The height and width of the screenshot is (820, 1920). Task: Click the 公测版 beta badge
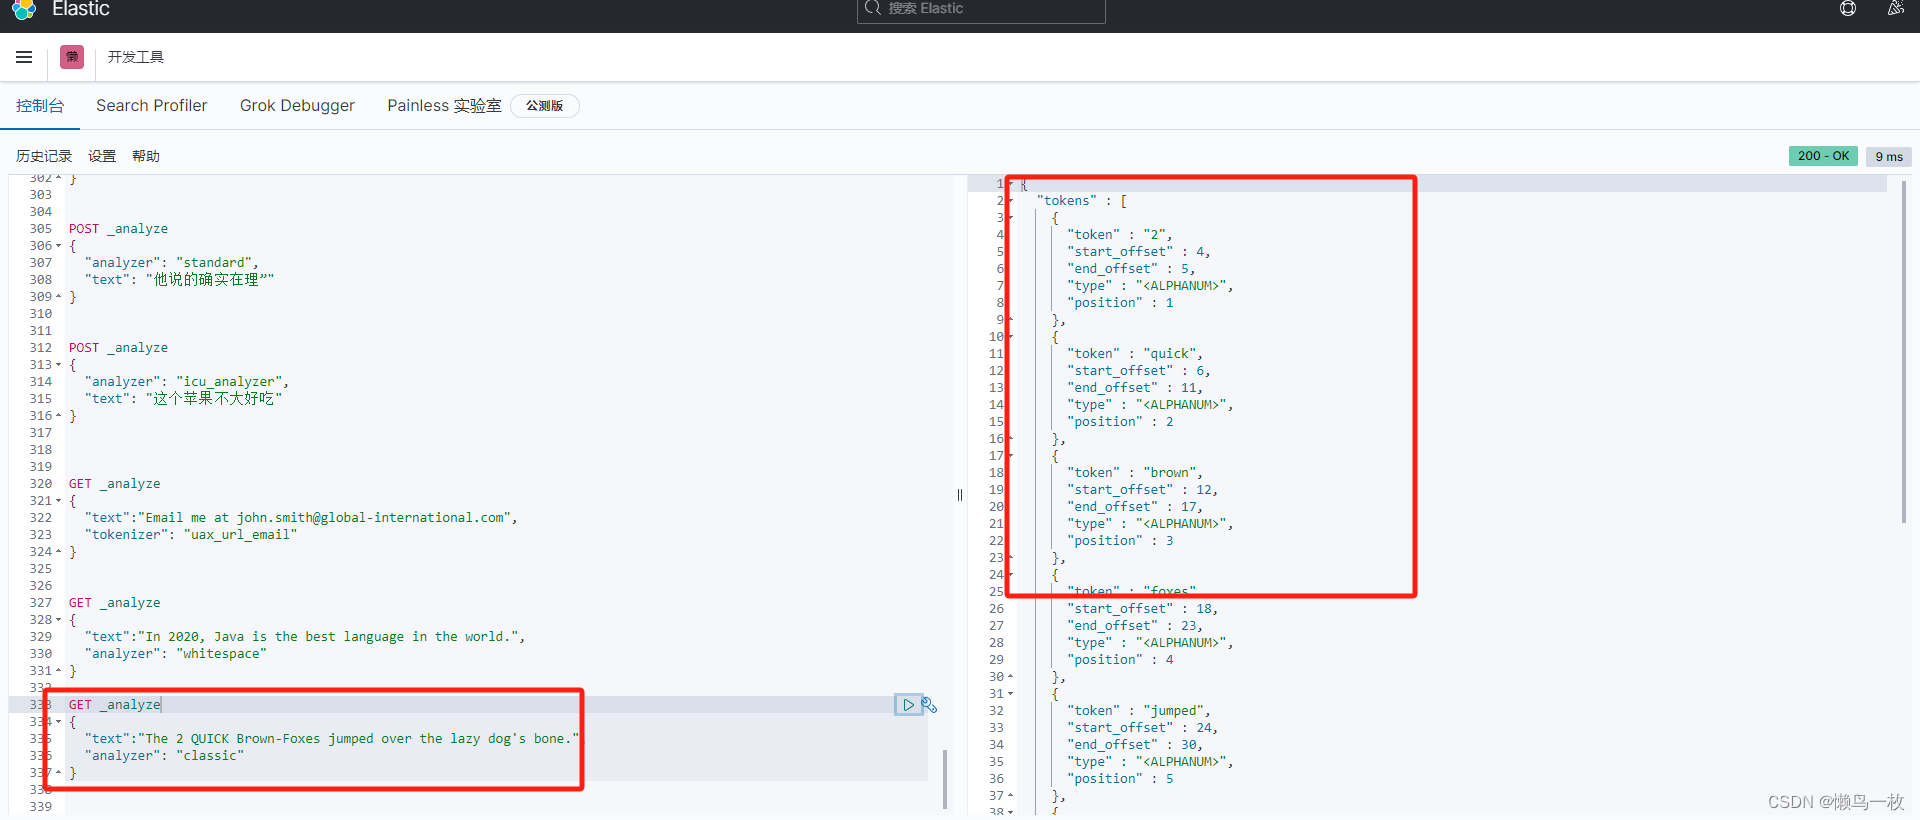544,106
